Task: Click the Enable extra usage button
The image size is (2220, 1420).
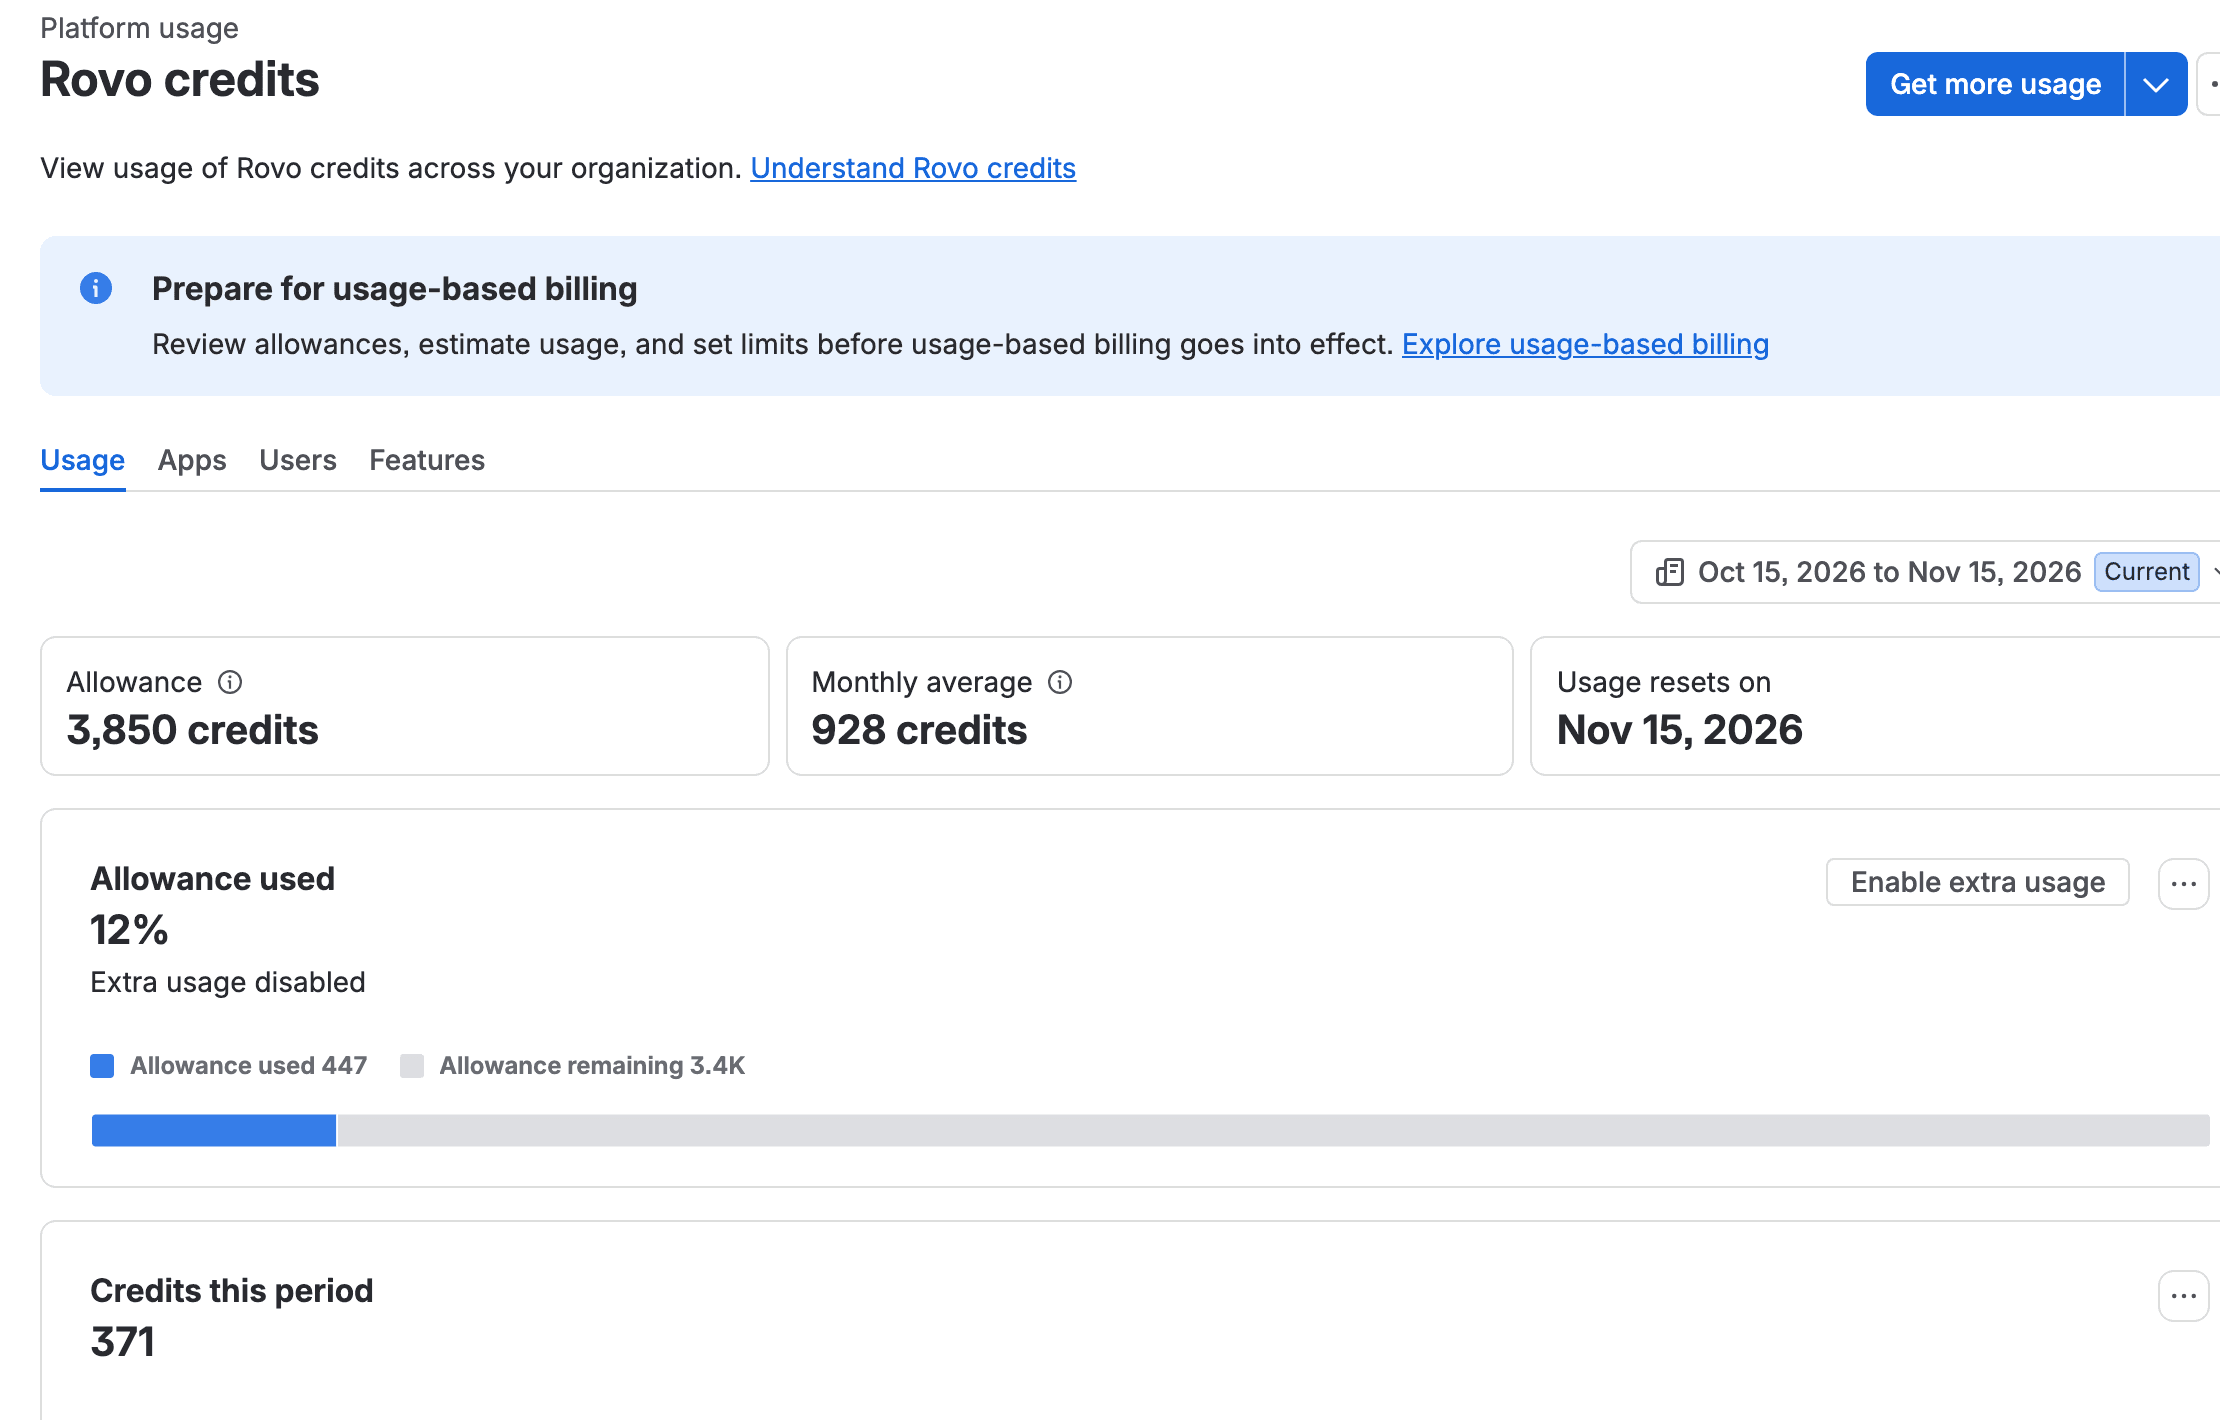Action: click(x=1977, y=882)
